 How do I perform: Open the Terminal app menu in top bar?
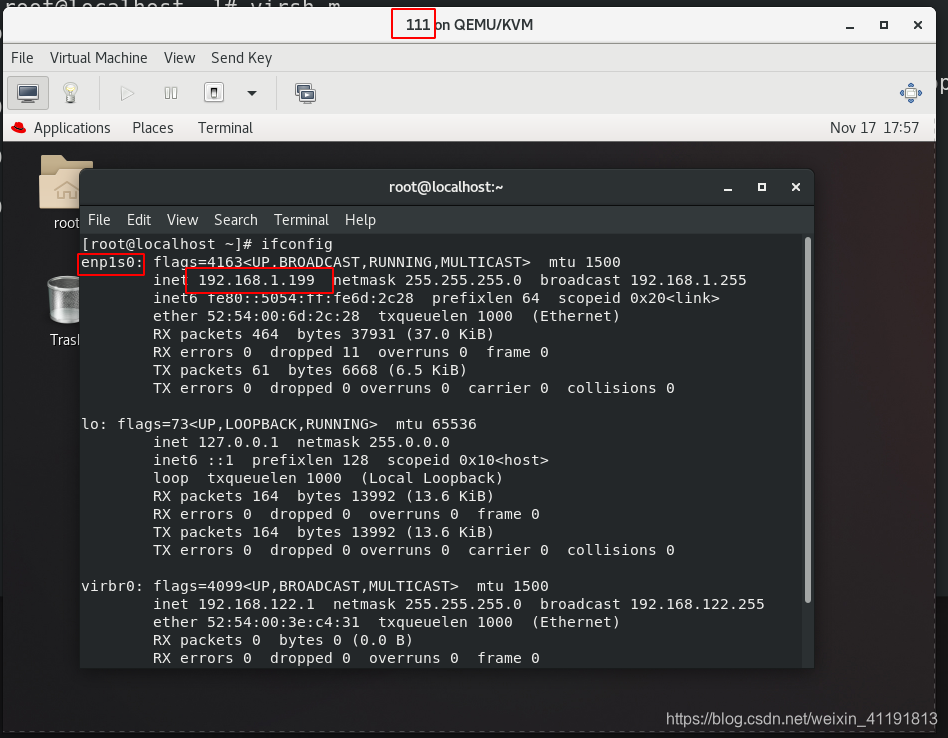[x=226, y=128]
